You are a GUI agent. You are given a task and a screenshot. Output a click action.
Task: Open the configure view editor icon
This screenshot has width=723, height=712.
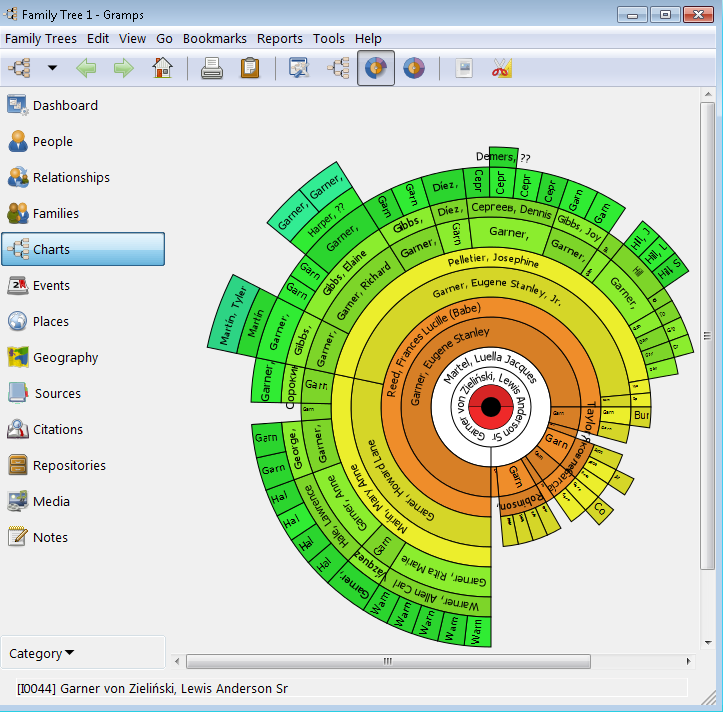click(299, 68)
